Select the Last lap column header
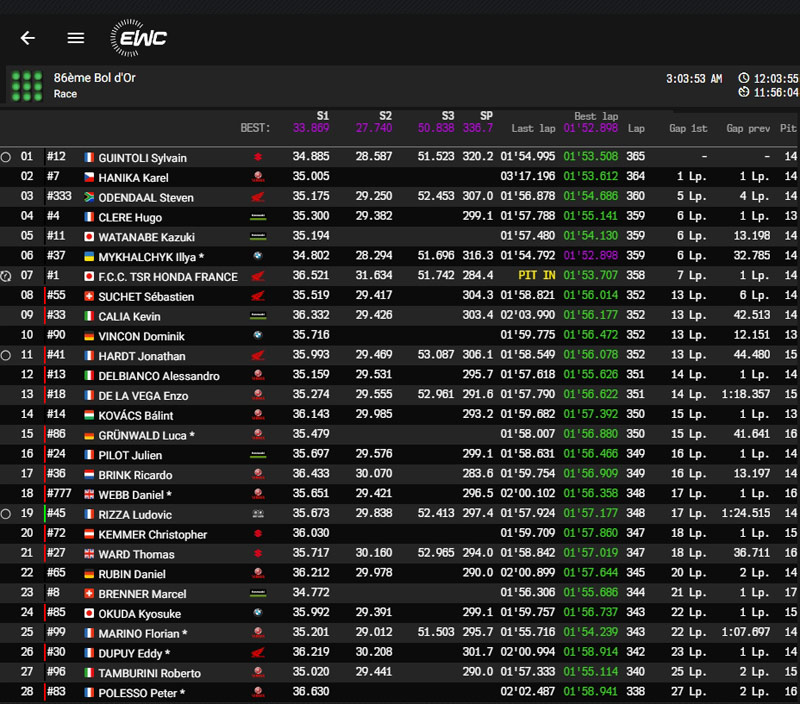 click(534, 129)
